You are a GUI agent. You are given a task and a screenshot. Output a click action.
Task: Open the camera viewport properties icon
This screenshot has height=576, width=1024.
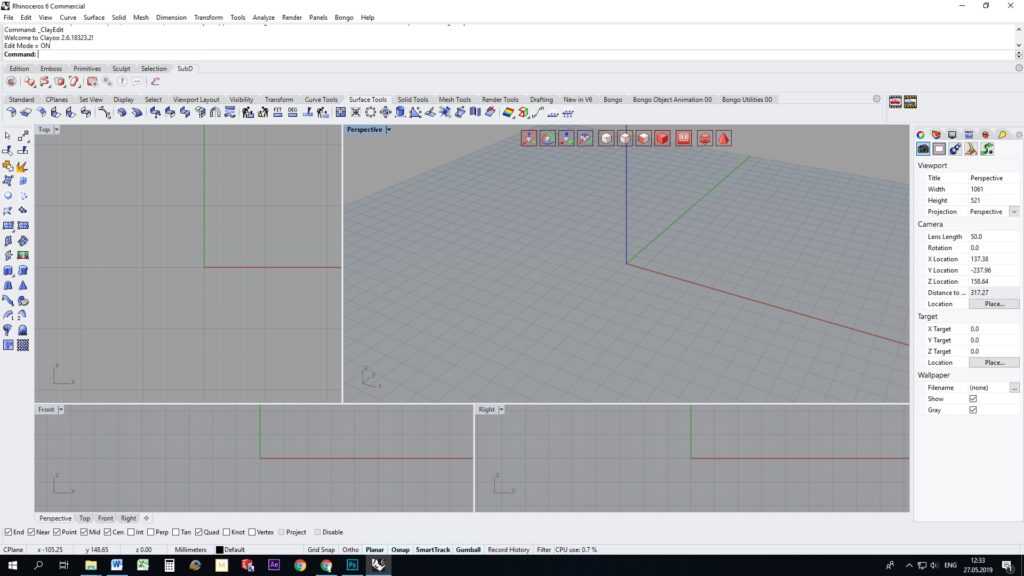point(924,149)
